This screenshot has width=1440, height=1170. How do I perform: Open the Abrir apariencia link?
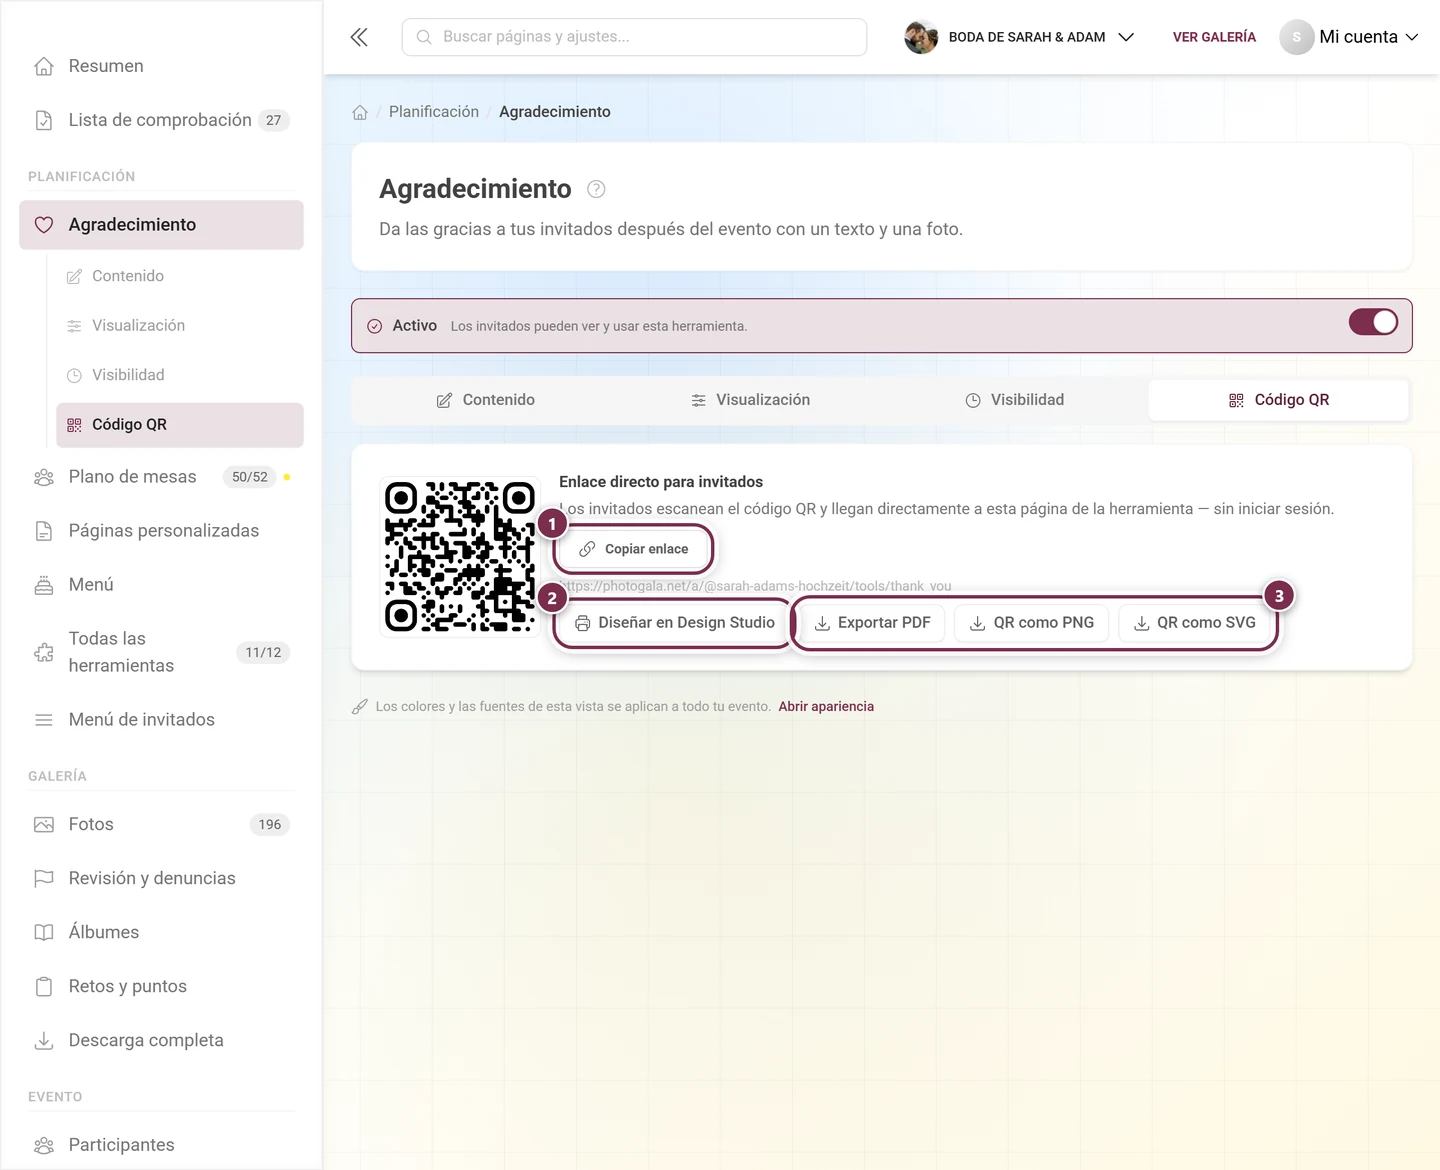pos(826,706)
